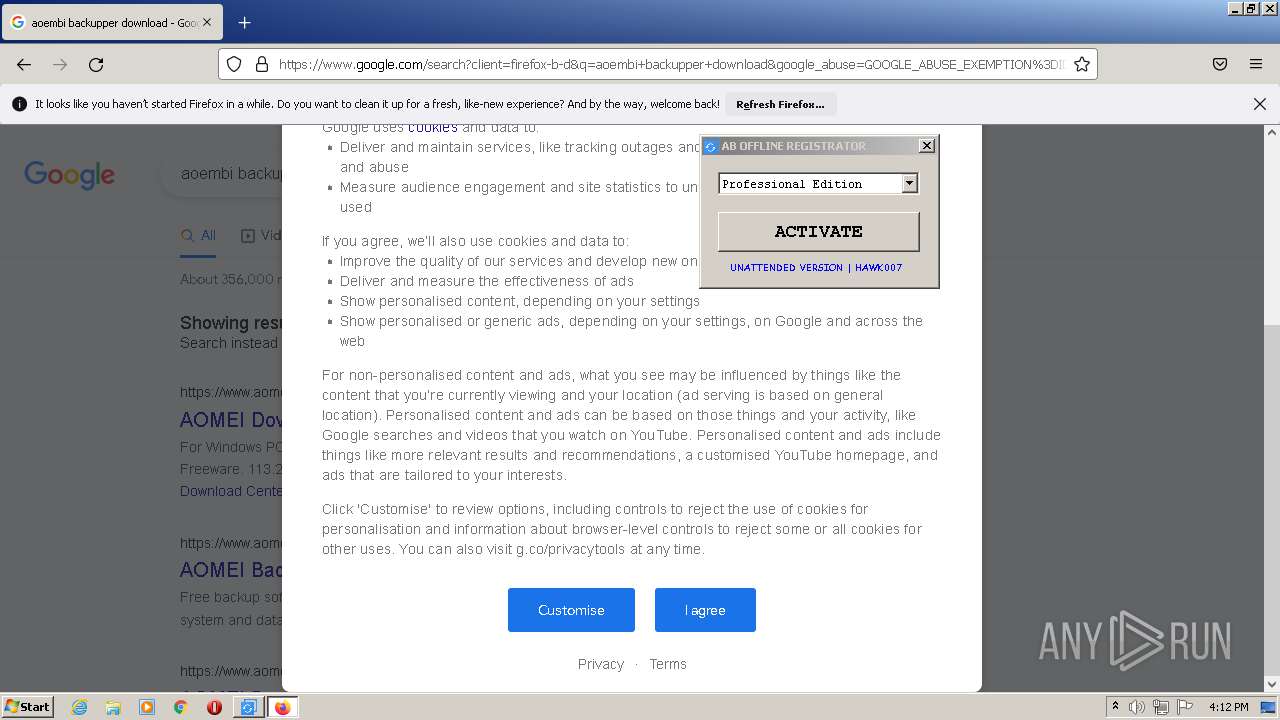Click the ACTIVATE button
This screenshot has height=720, width=1280.
coord(818,231)
